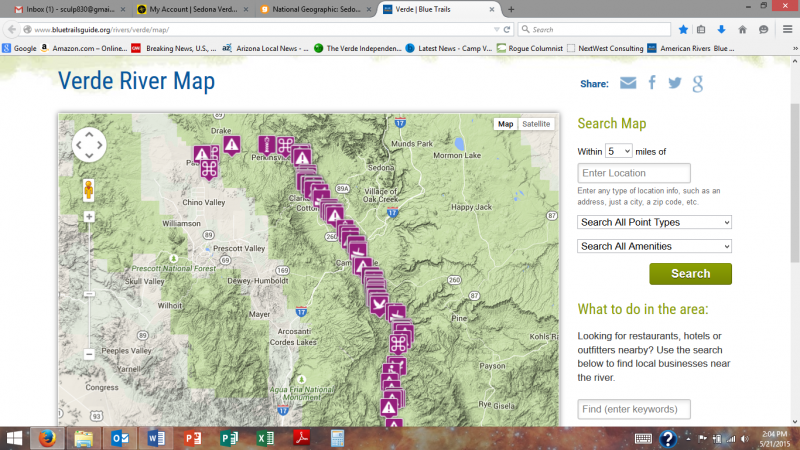Expand Search All Point Types dropdown
The width and height of the screenshot is (800, 450).
coord(654,222)
